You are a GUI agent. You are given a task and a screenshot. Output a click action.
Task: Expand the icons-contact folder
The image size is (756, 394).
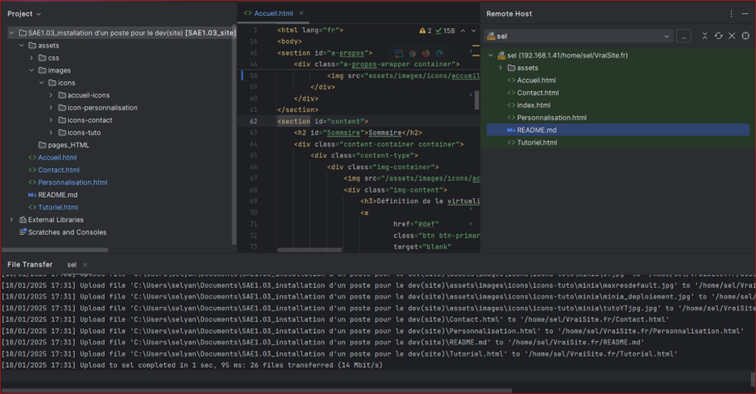click(51, 120)
